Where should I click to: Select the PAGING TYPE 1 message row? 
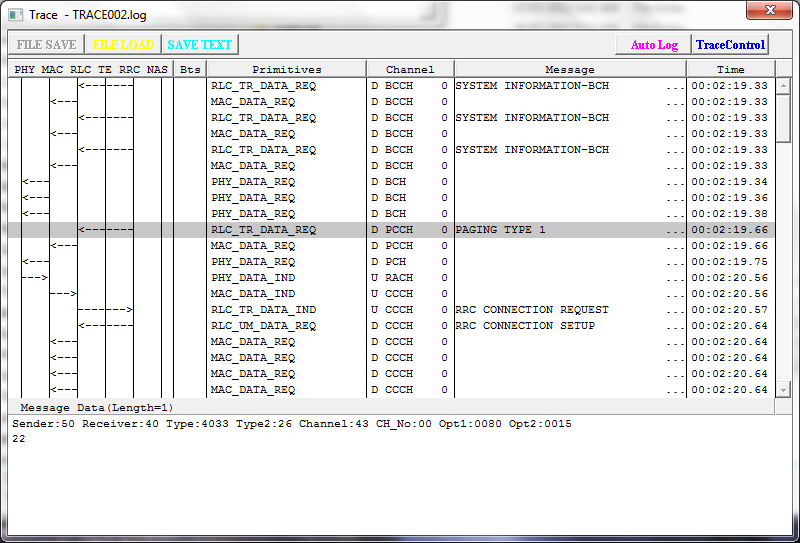click(x=391, y=230)
